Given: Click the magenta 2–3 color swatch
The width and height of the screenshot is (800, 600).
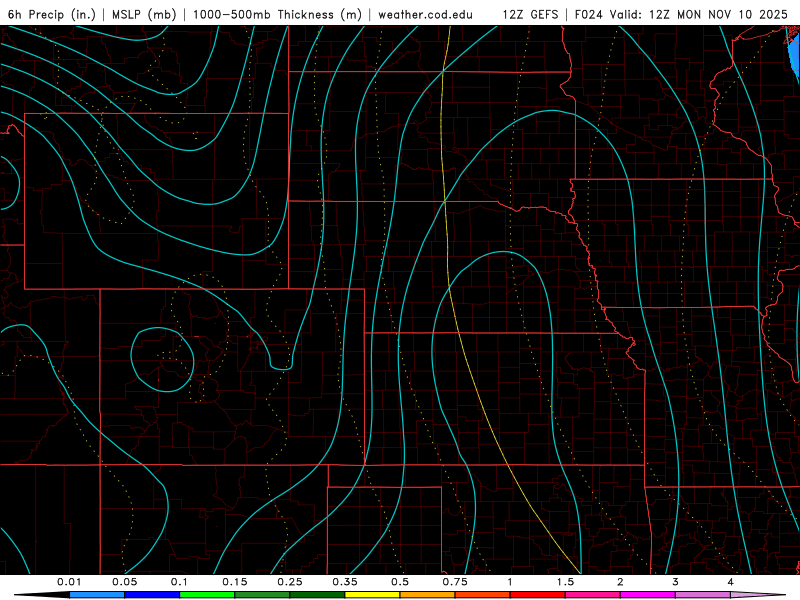Looking at the screenshot, I should [x=648, y=595].
